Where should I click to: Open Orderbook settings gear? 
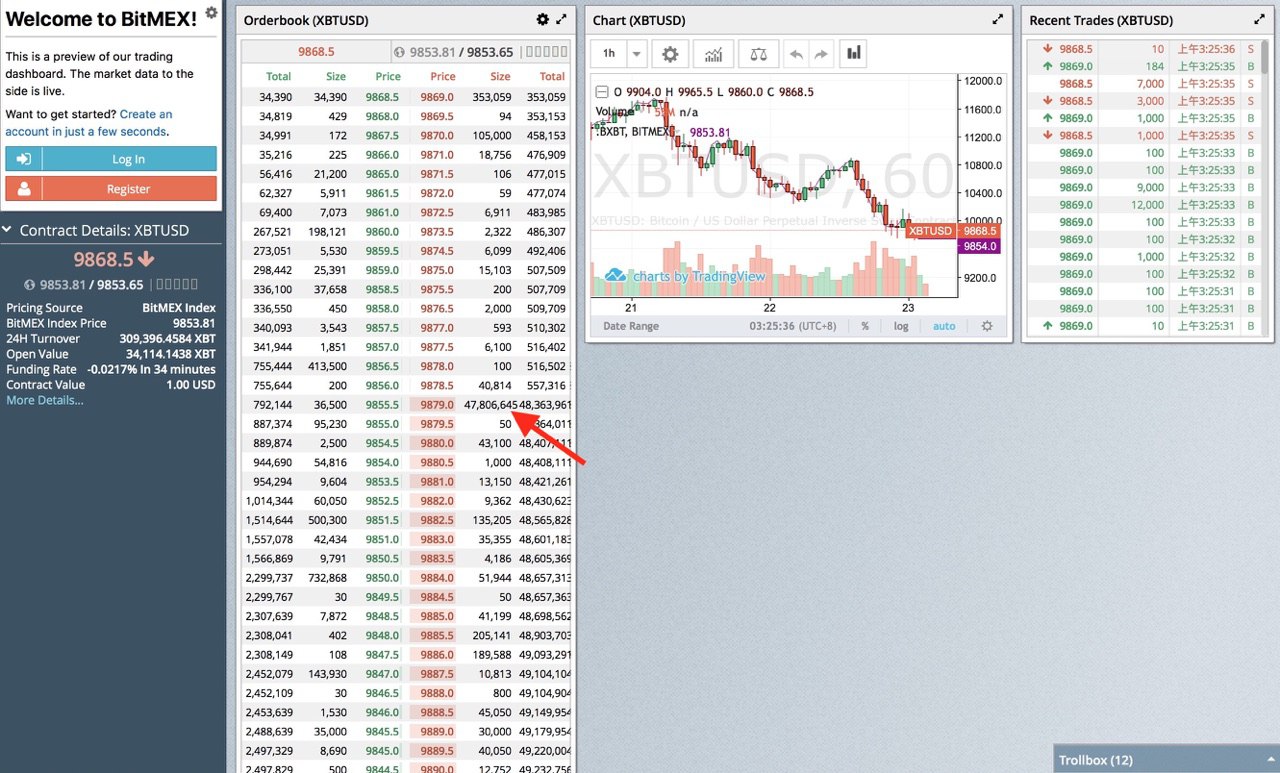click(x=543, y=19)
